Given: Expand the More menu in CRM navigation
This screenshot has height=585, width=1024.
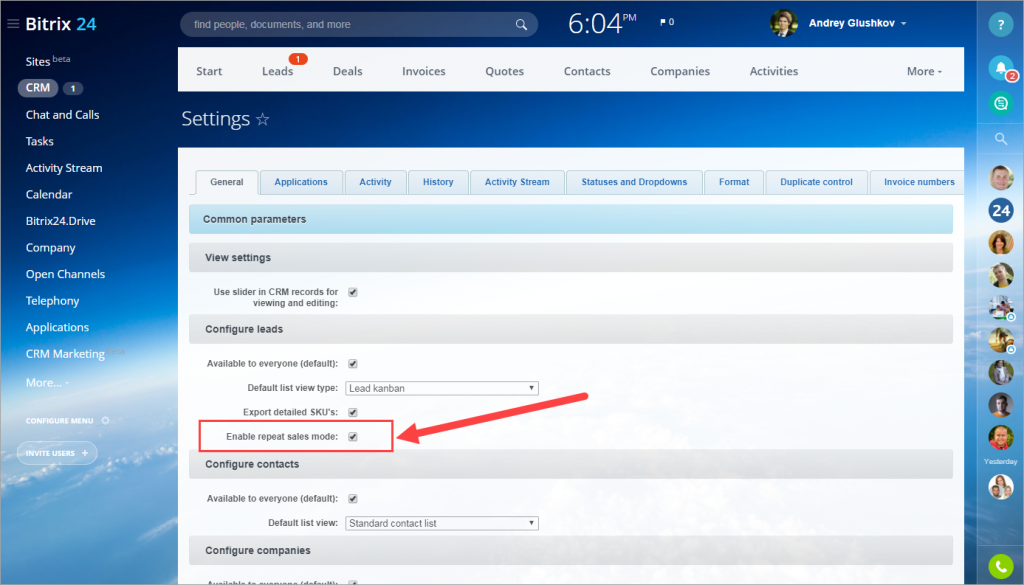Looking at the screenshot, I should point(924,71).
